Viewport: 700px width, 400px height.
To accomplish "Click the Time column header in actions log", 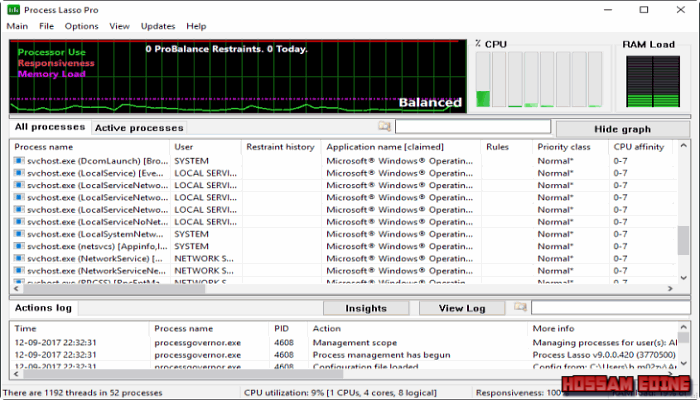I will [x=79, y=329].
